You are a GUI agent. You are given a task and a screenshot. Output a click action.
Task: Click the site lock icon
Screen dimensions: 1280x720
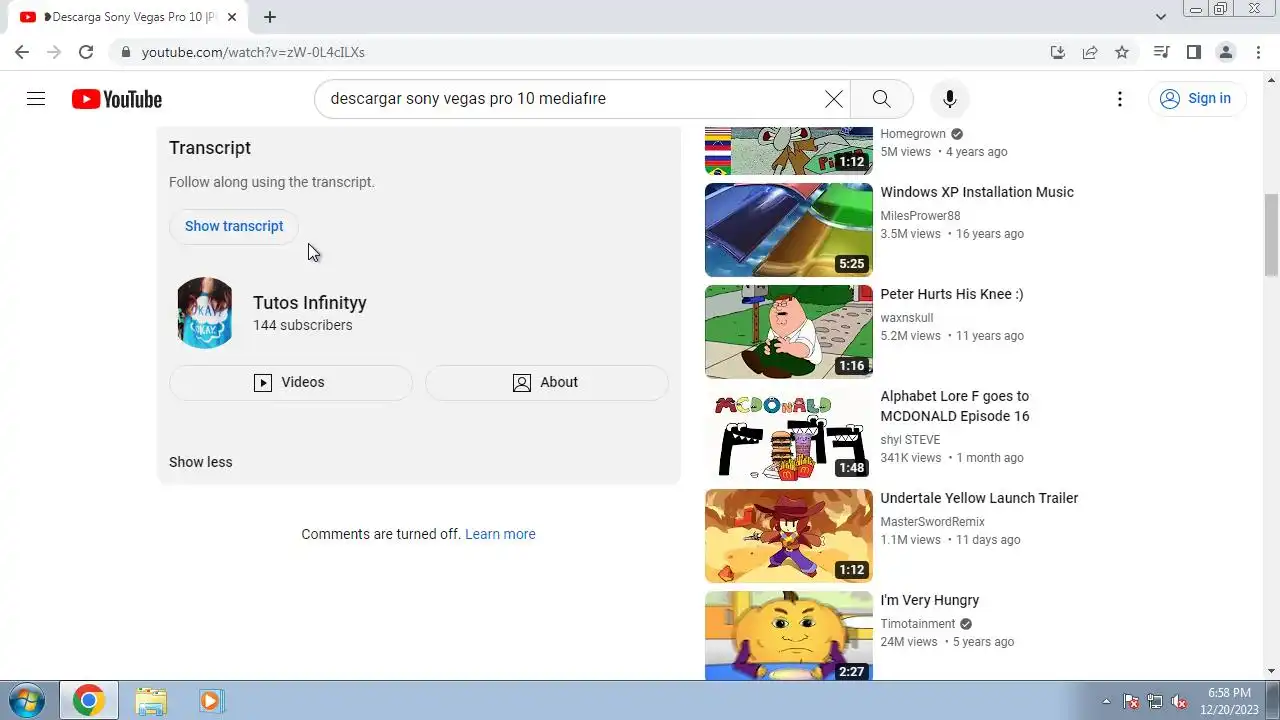pos(124,52)
